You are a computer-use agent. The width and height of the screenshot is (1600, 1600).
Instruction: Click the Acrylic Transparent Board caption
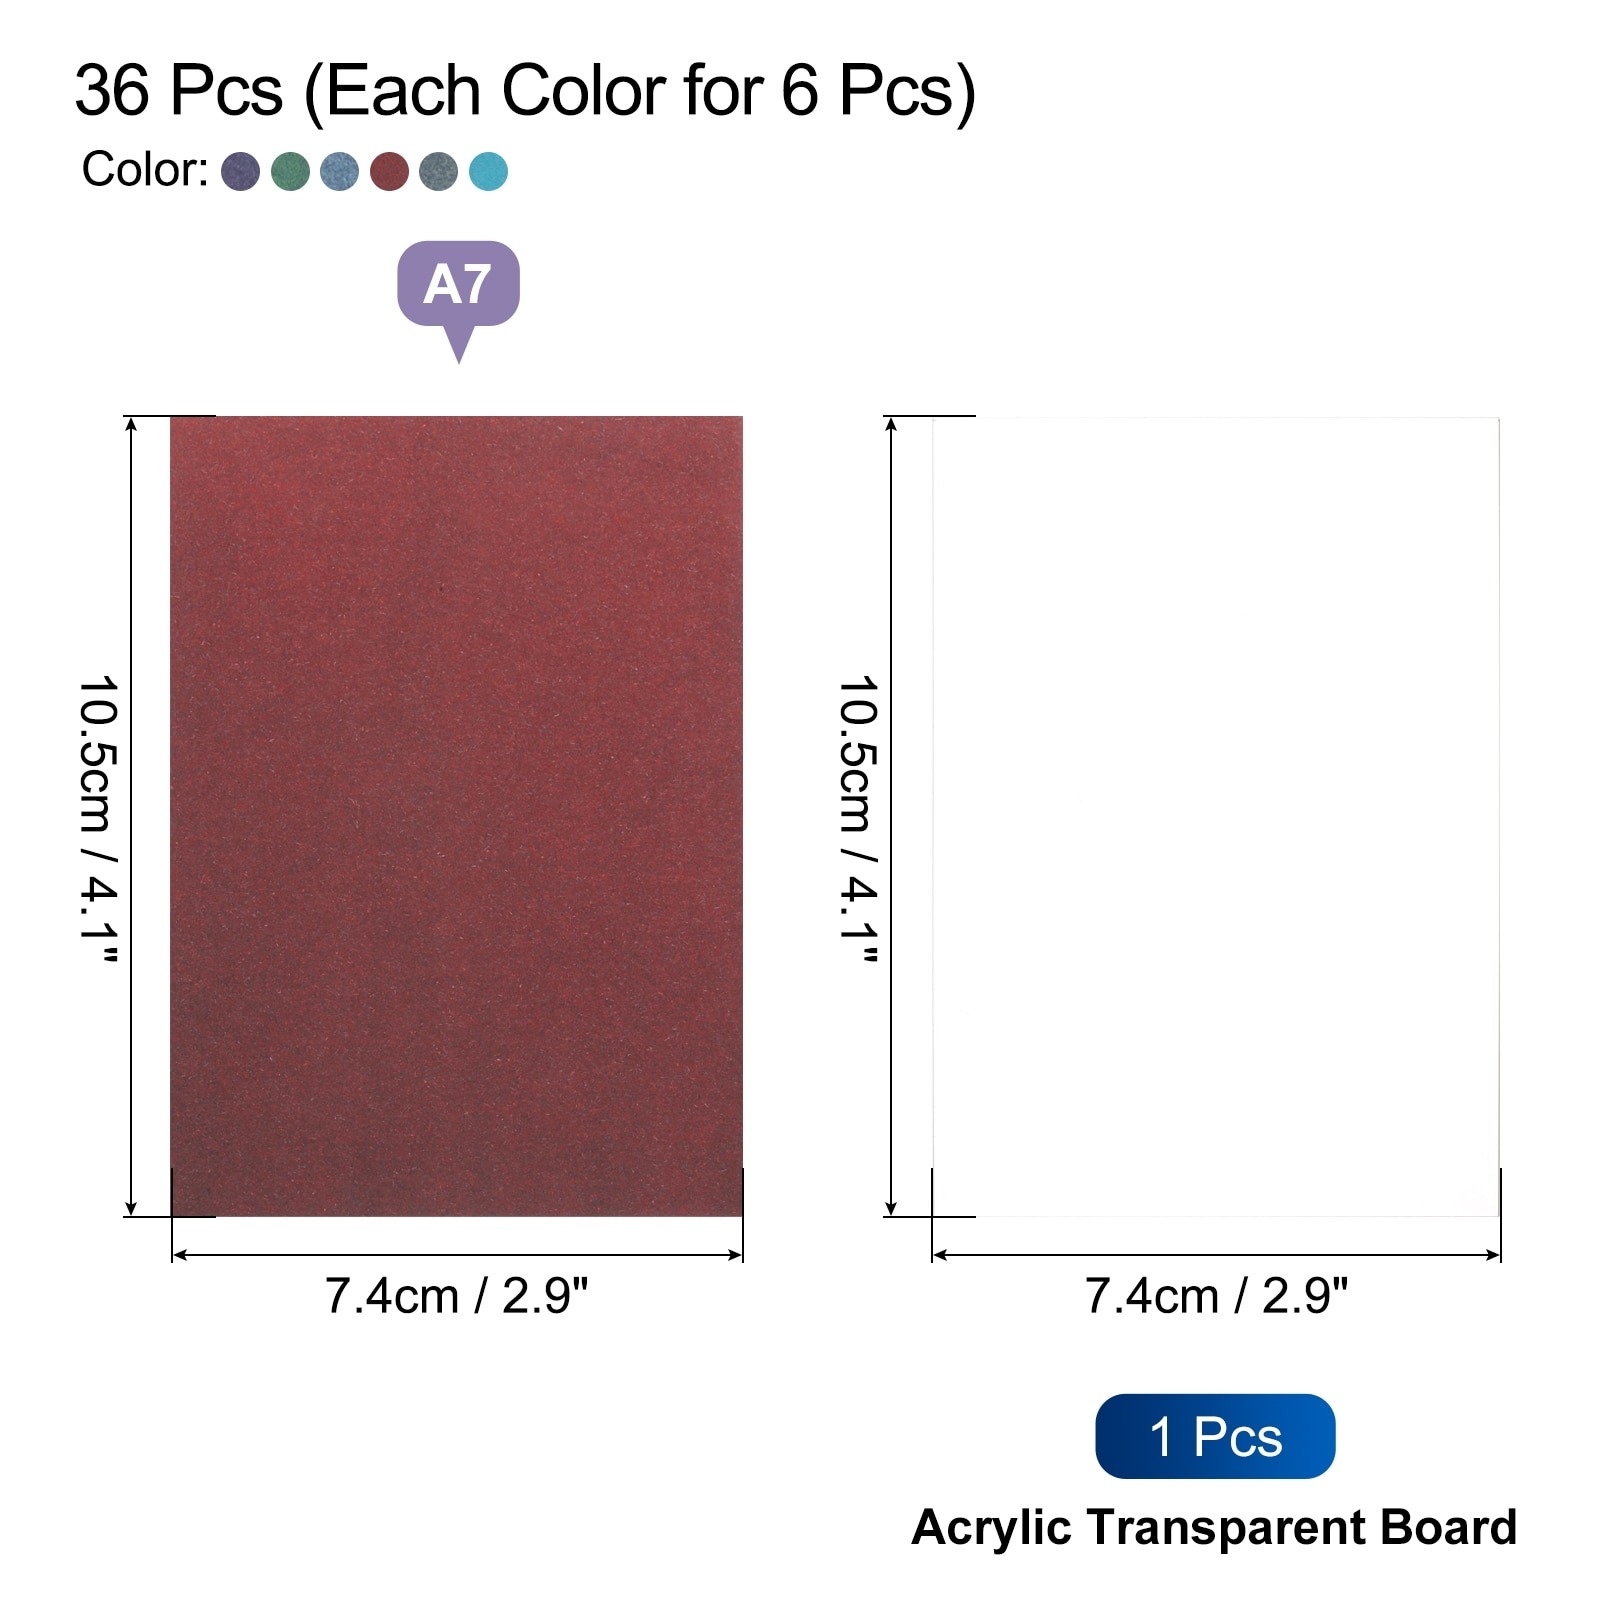coord(1214,1528)
